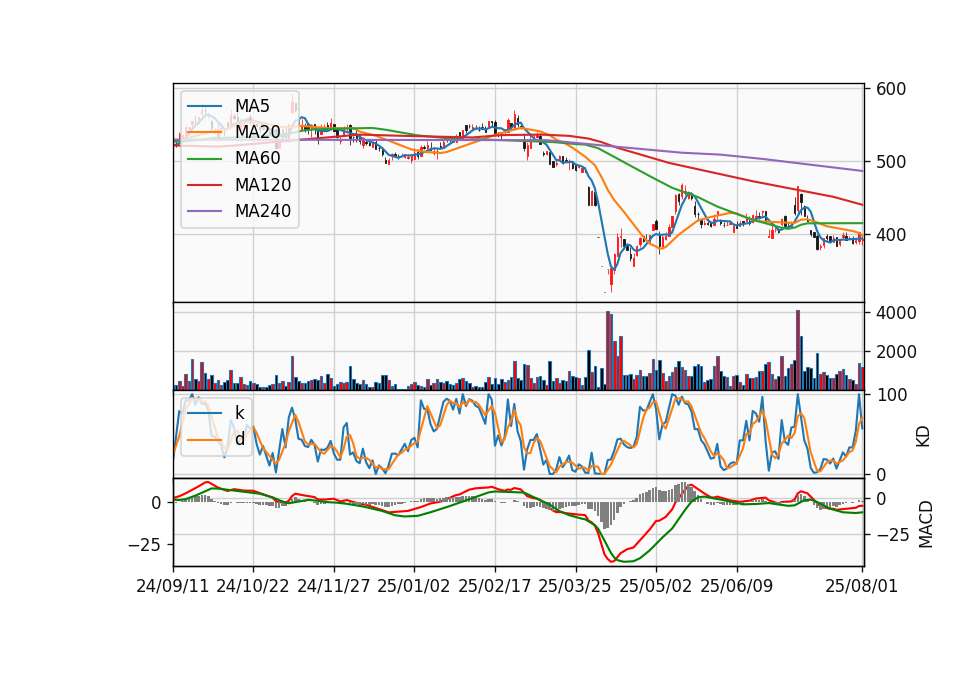Click the 600 price axis label
960x690 pixels.
click(x=891, y=89)
